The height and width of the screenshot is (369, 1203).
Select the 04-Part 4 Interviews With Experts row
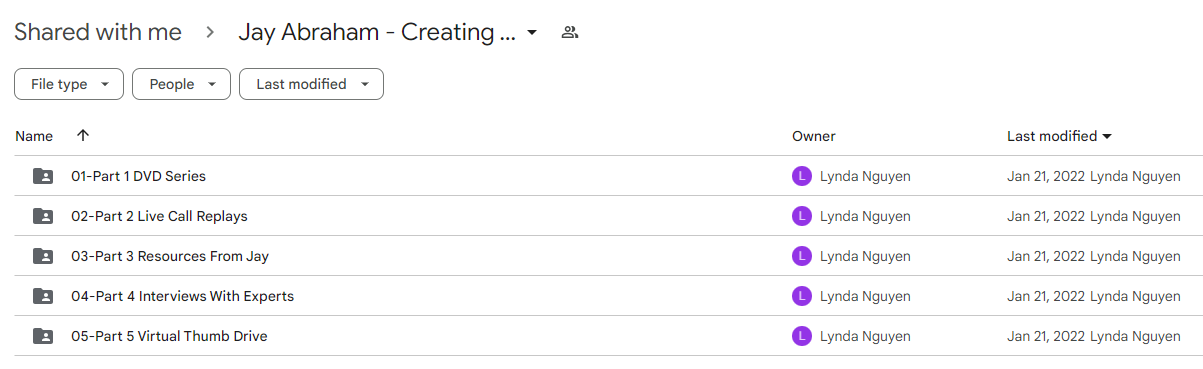(608, 296)
